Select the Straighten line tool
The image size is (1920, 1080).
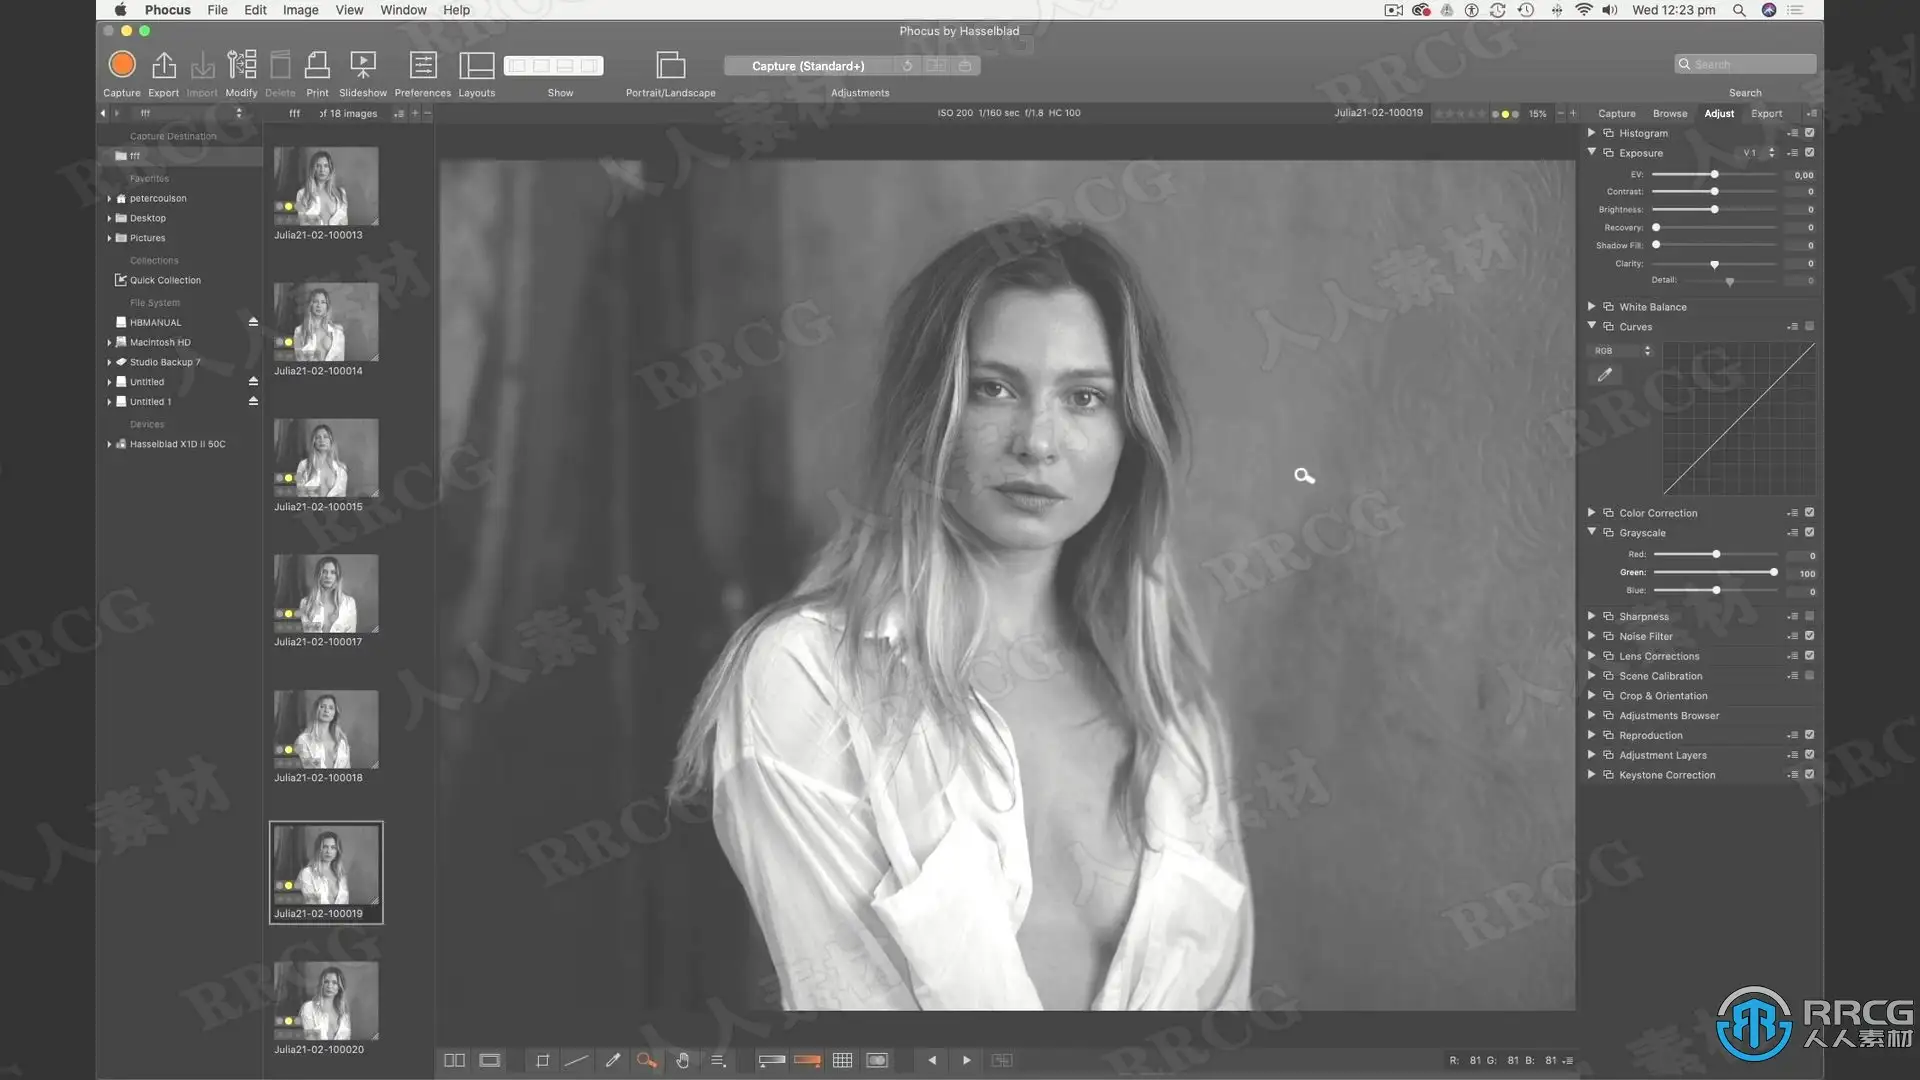pyautogui.click(x=577, y=1060)
